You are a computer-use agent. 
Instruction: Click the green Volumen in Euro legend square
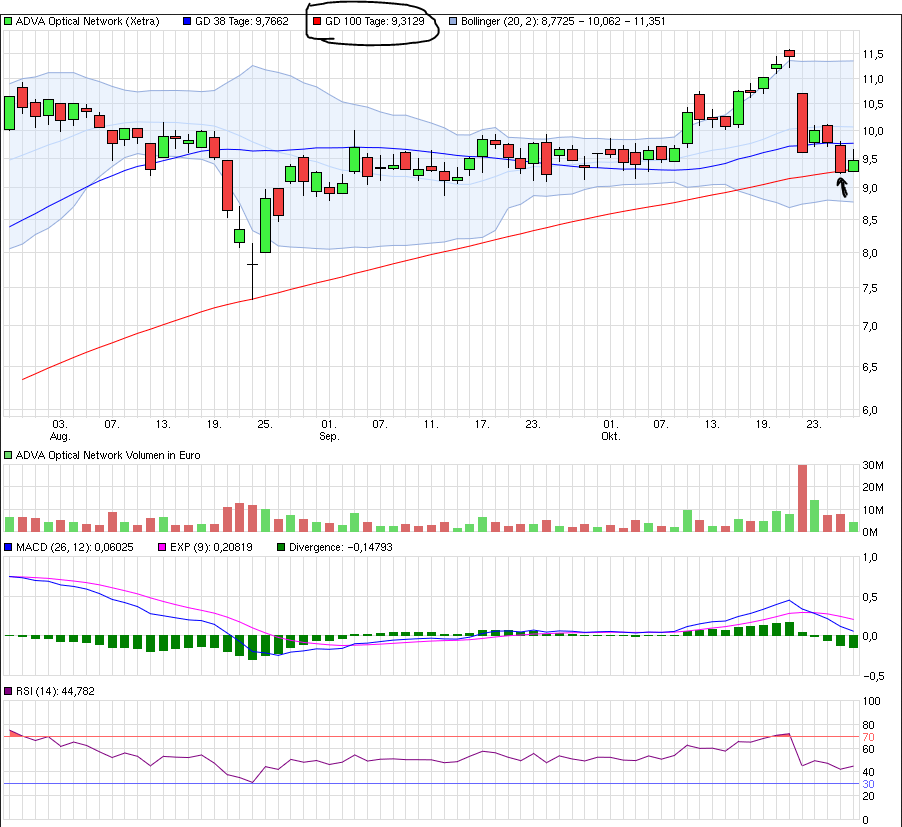pyautogui.click(x=8, y=455)
